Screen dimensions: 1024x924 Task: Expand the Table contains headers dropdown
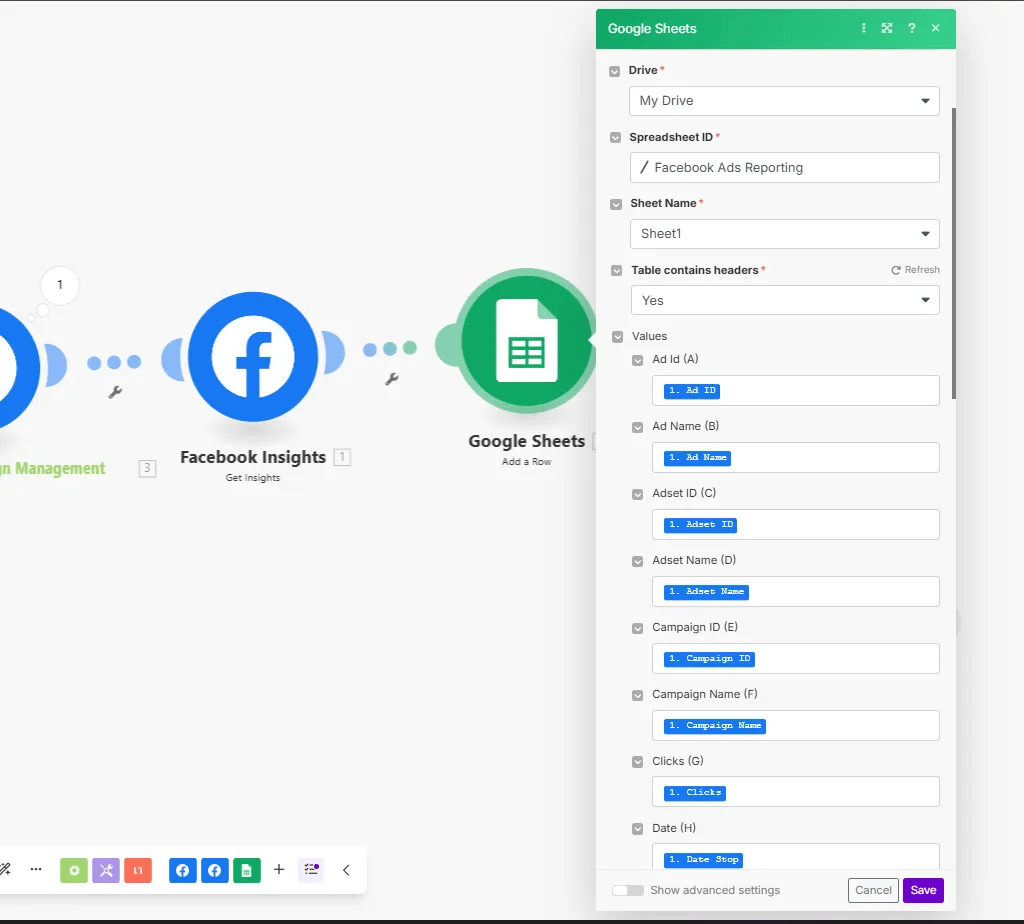784,300
